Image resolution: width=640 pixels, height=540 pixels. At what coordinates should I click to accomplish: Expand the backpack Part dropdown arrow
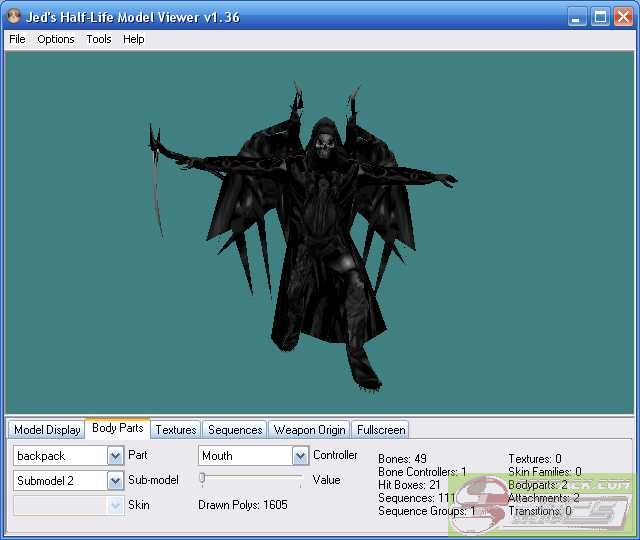coord(116,456)
